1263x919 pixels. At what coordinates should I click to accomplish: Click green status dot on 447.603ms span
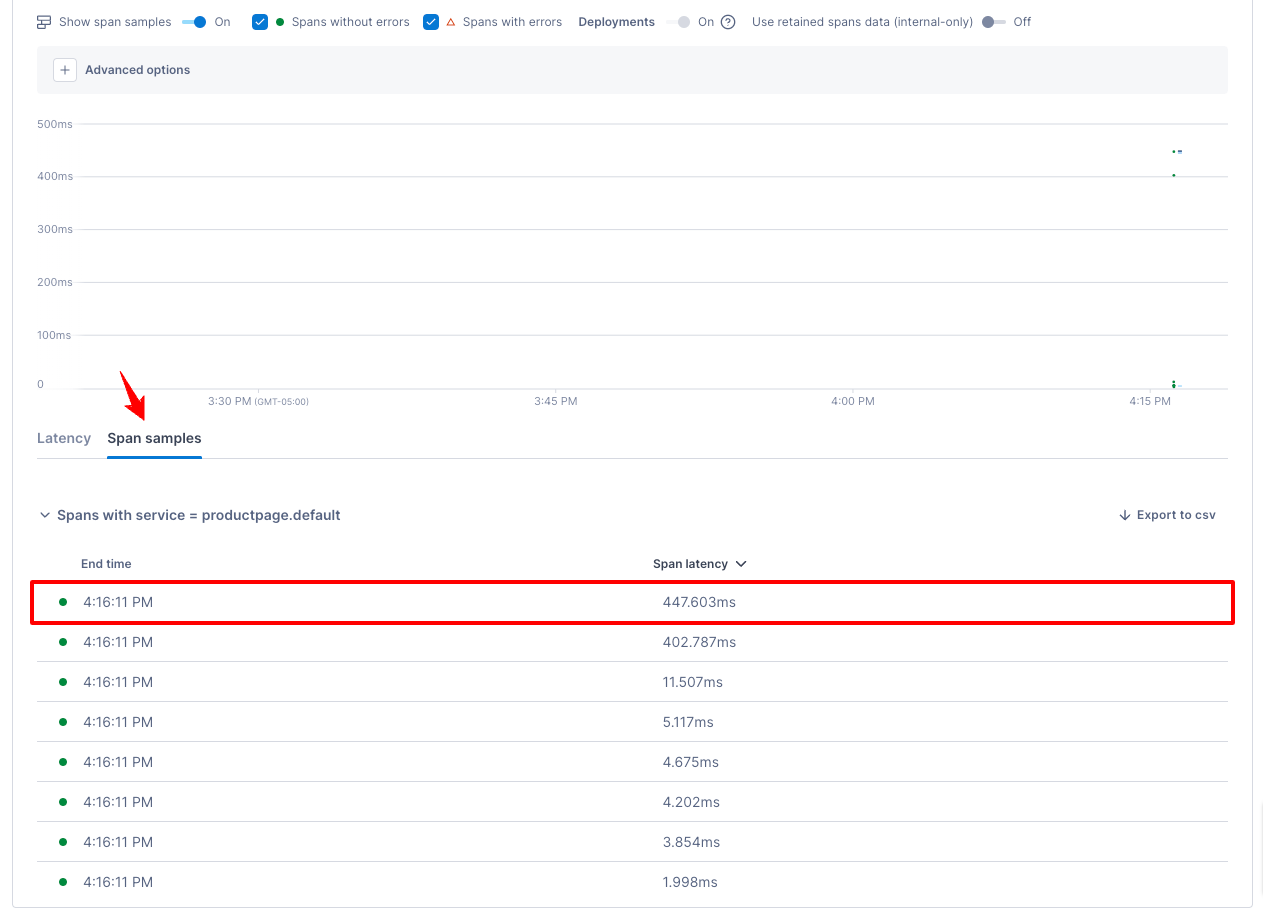coord(63,602)
